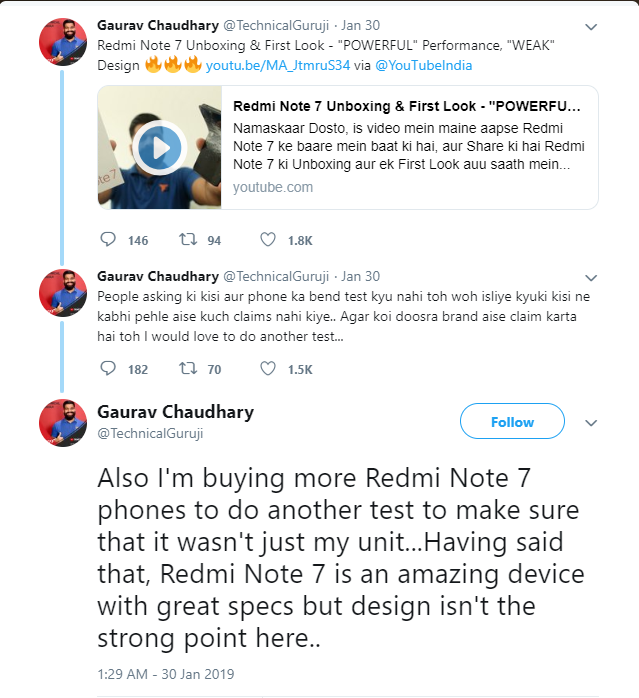The width and height of the screenshot is (639, 698).
Task: Retweet the bend test tweet with 70 retweets
Action: [186, 369]
